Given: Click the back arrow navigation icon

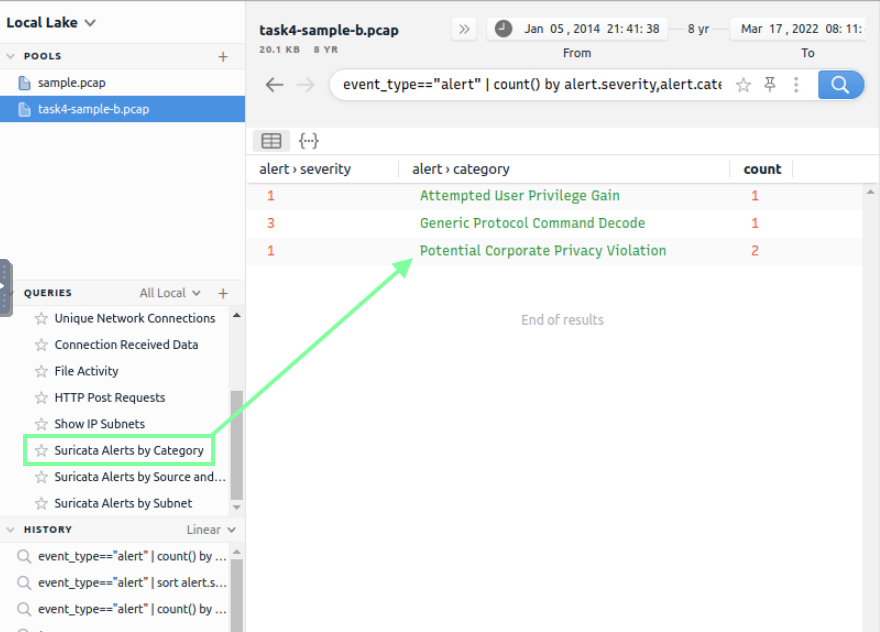Looking at the screenshot, I should (x=274, y=85).
